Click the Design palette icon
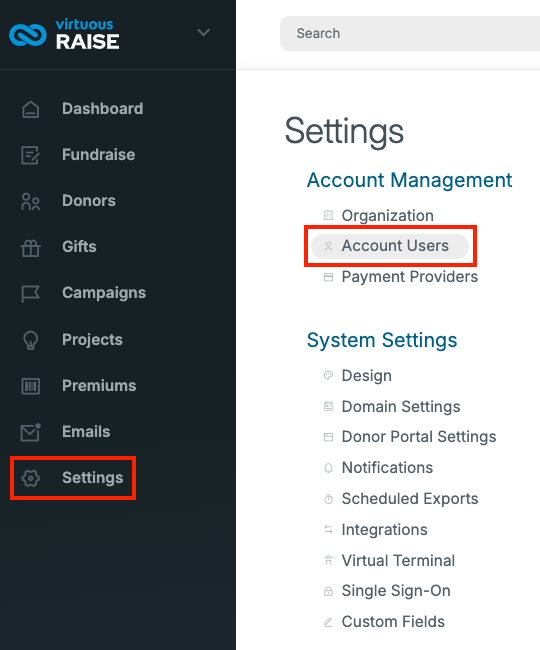540x650 pixels. pyautogui.click(x=328, y=375)
